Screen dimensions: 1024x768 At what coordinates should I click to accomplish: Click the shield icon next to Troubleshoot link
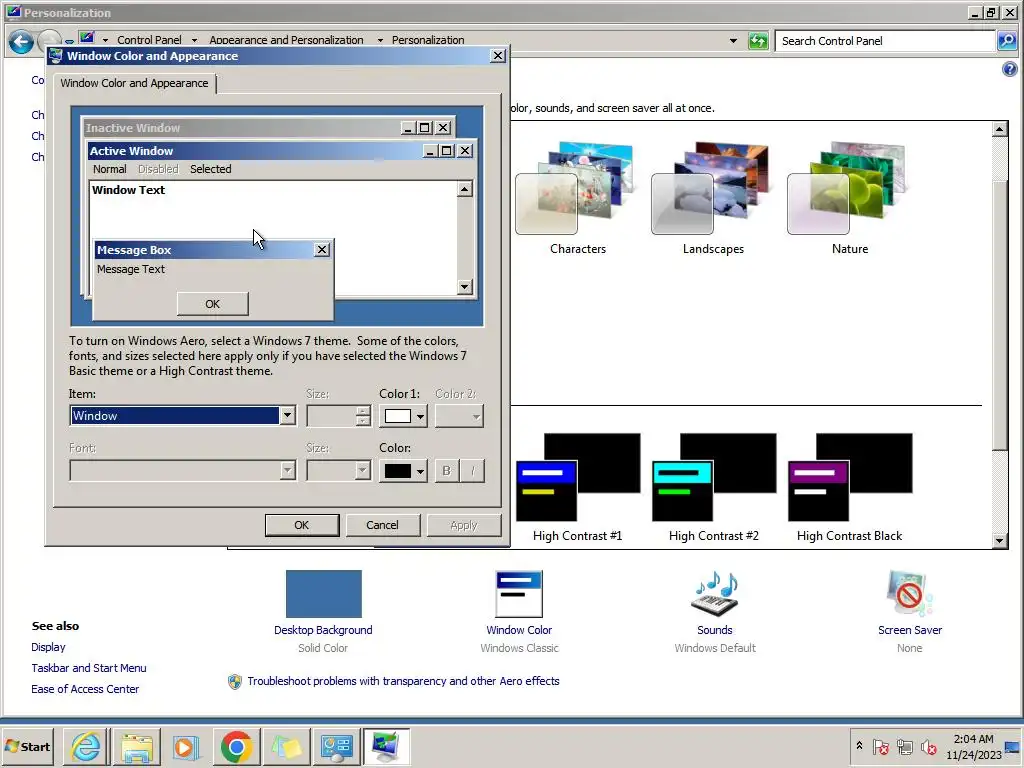(234, 681)
